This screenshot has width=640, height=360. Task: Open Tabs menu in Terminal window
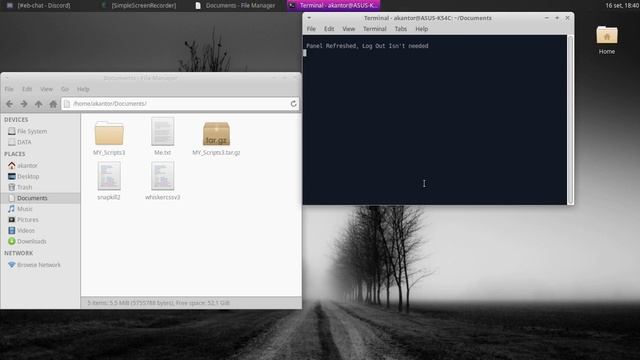400,29
